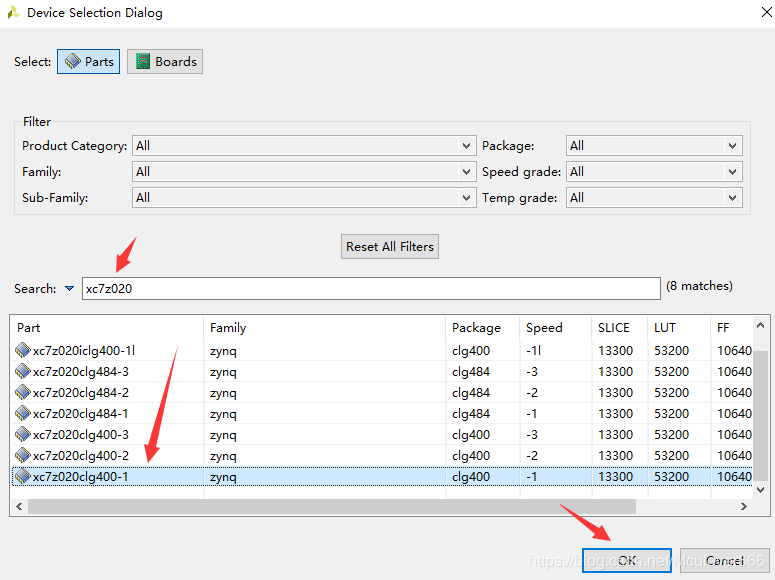Click the -1l speed cell
Viewport: 775px width, 580px height.
click(533, 351)
